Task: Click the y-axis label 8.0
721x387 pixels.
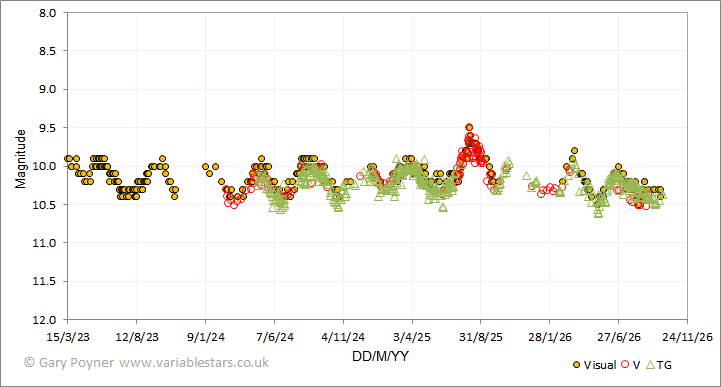Action: tap(47, 13)
